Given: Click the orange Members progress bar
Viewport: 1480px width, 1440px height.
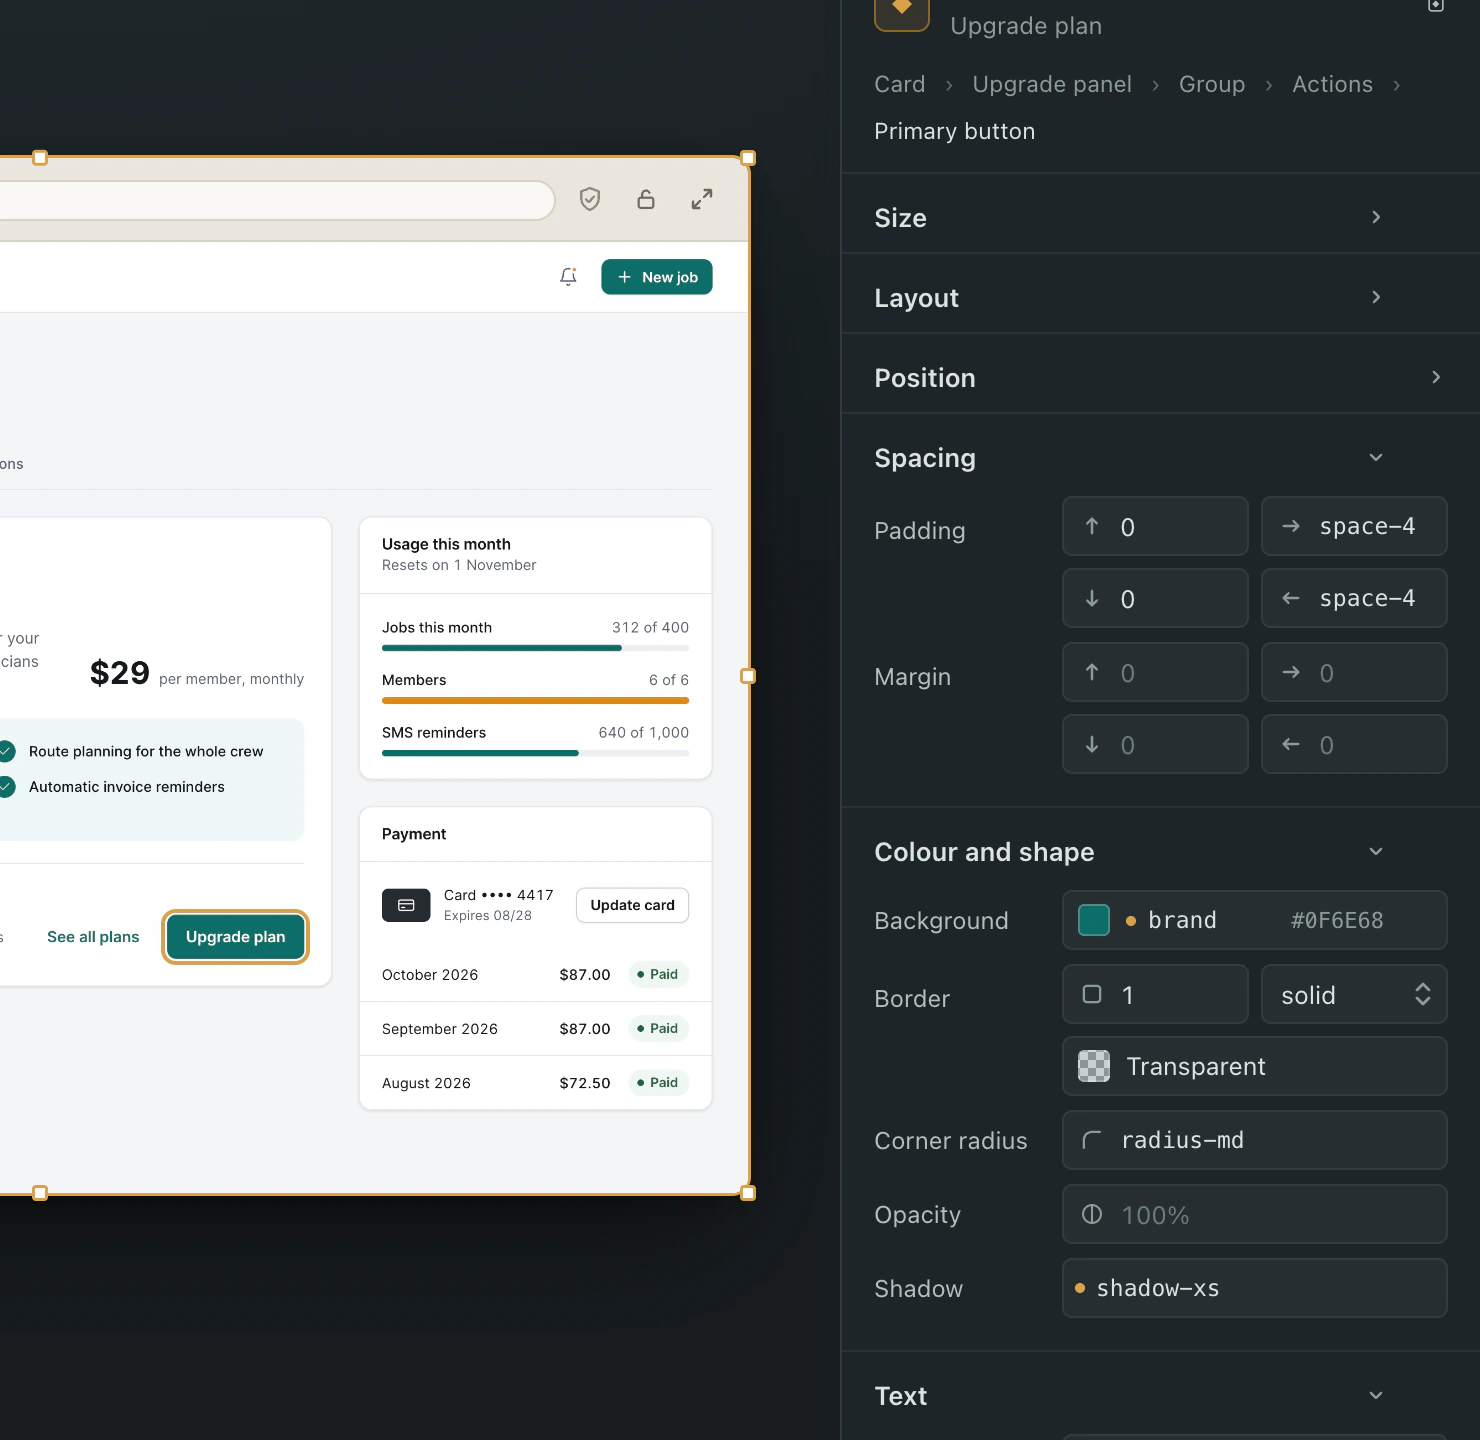Looking at the screenshot, I should [535, 700].
